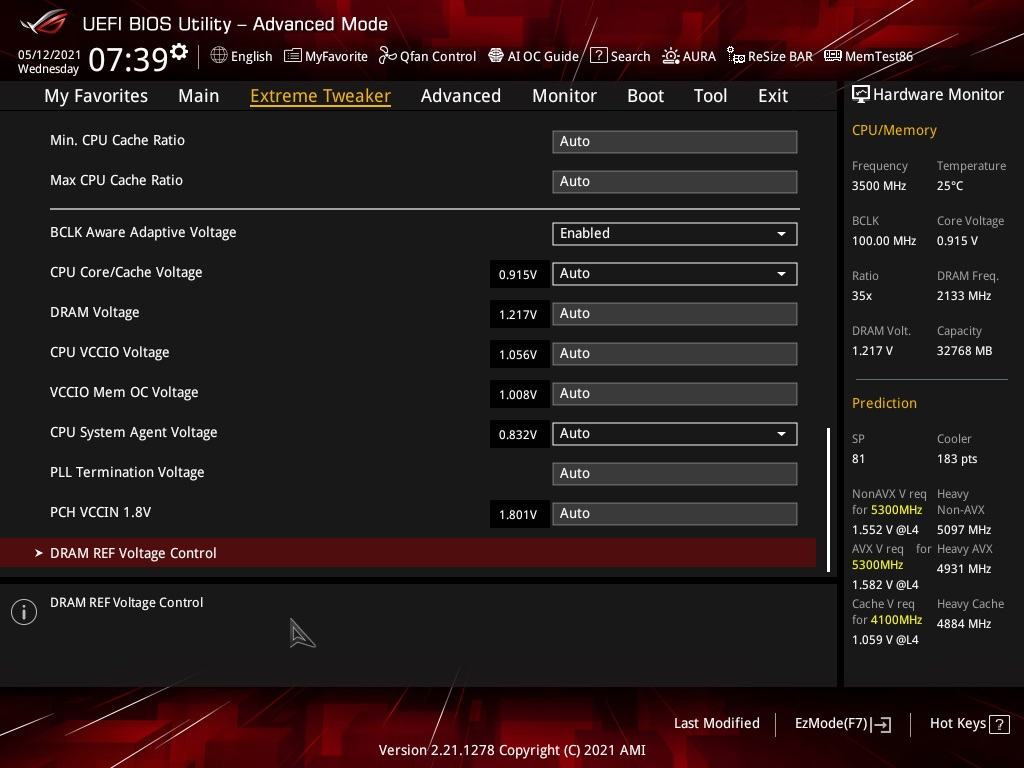Image resolution: width=1024 pixels, height=768 pixels.
Task: Open AURA lighting icon
Action: 671,56
